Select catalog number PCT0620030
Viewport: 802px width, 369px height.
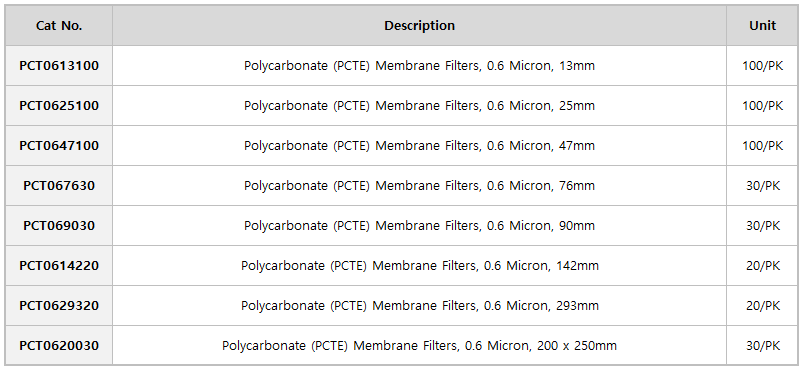59,345
